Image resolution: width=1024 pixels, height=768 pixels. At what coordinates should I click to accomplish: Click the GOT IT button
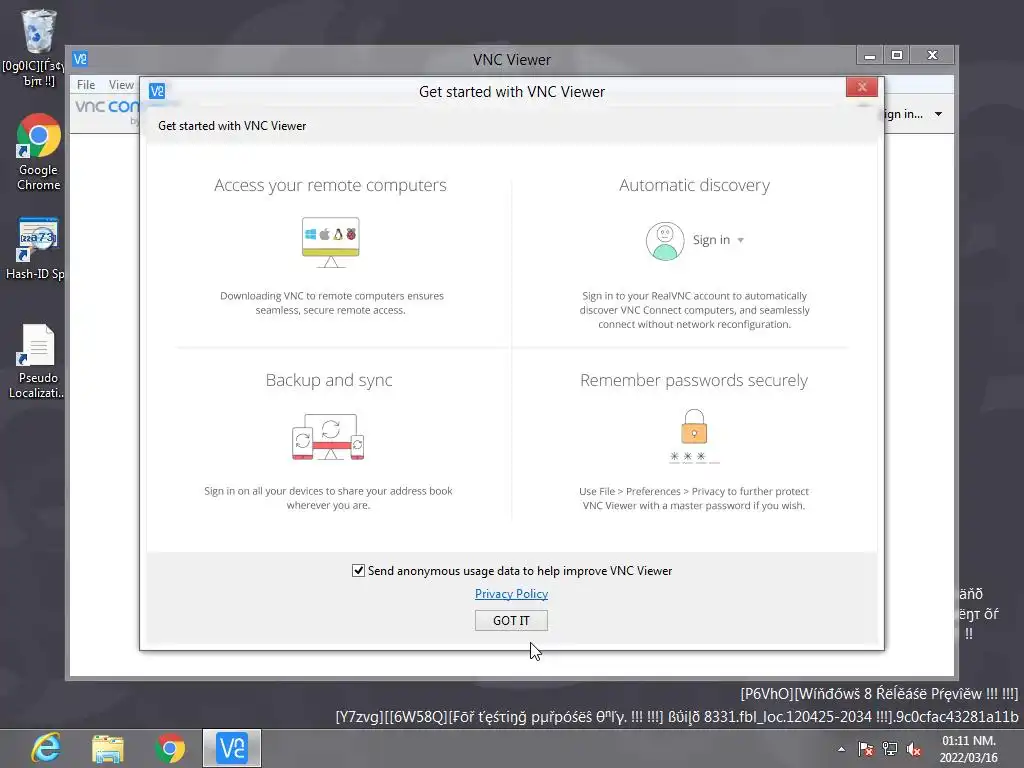pos(511,620)
